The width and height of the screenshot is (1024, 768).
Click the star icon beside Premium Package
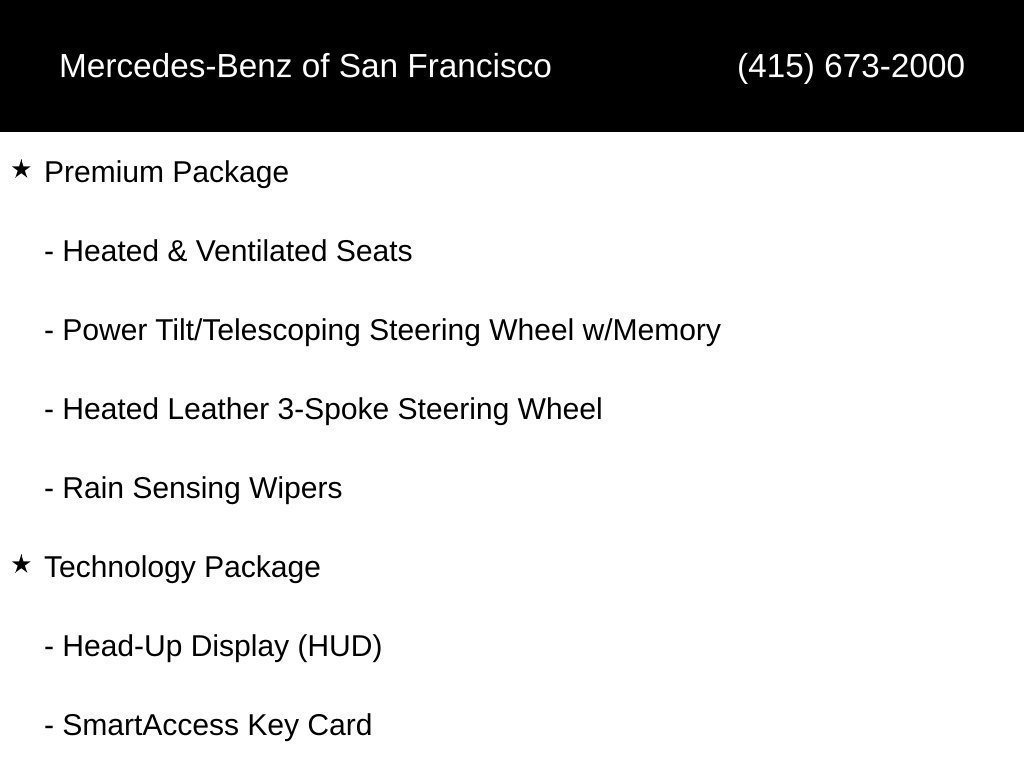click(21, 170)
